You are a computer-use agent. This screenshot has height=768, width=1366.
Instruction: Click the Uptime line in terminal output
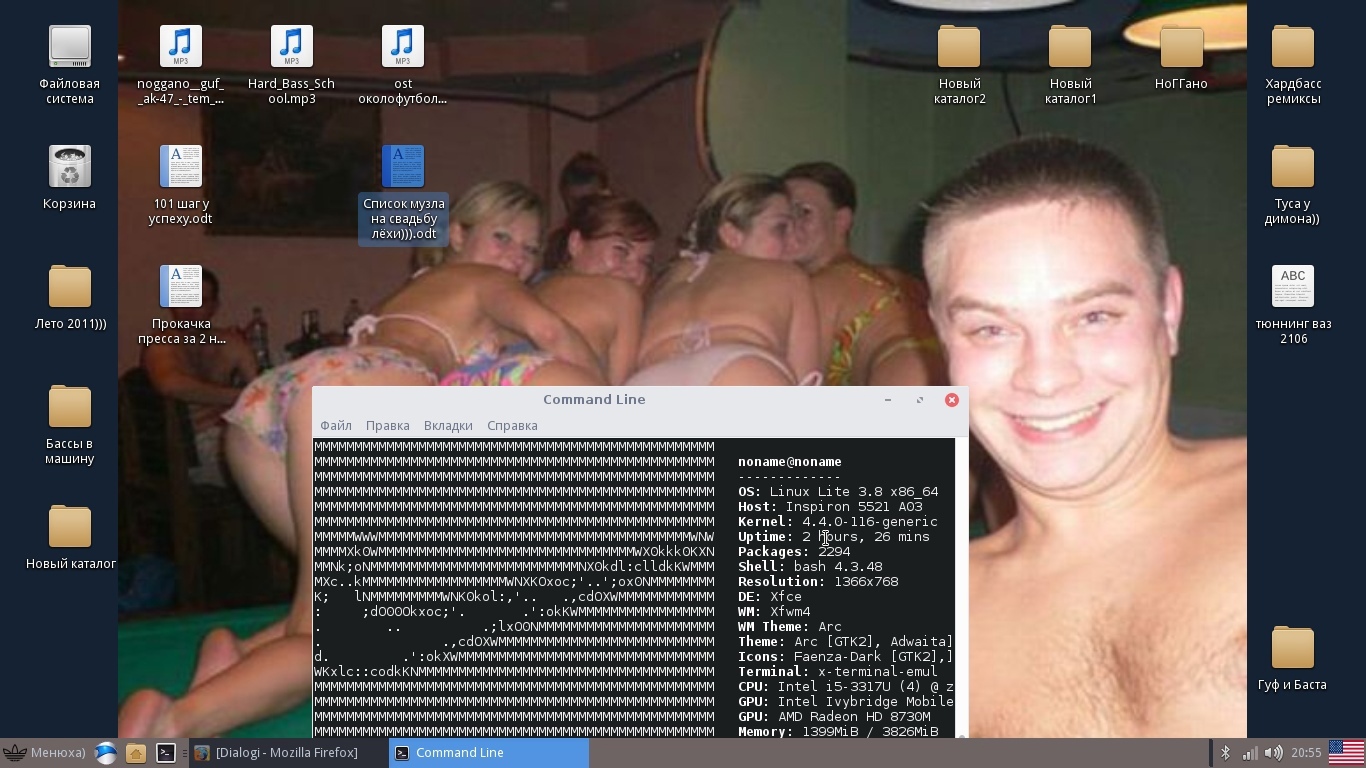pos(834,537)
